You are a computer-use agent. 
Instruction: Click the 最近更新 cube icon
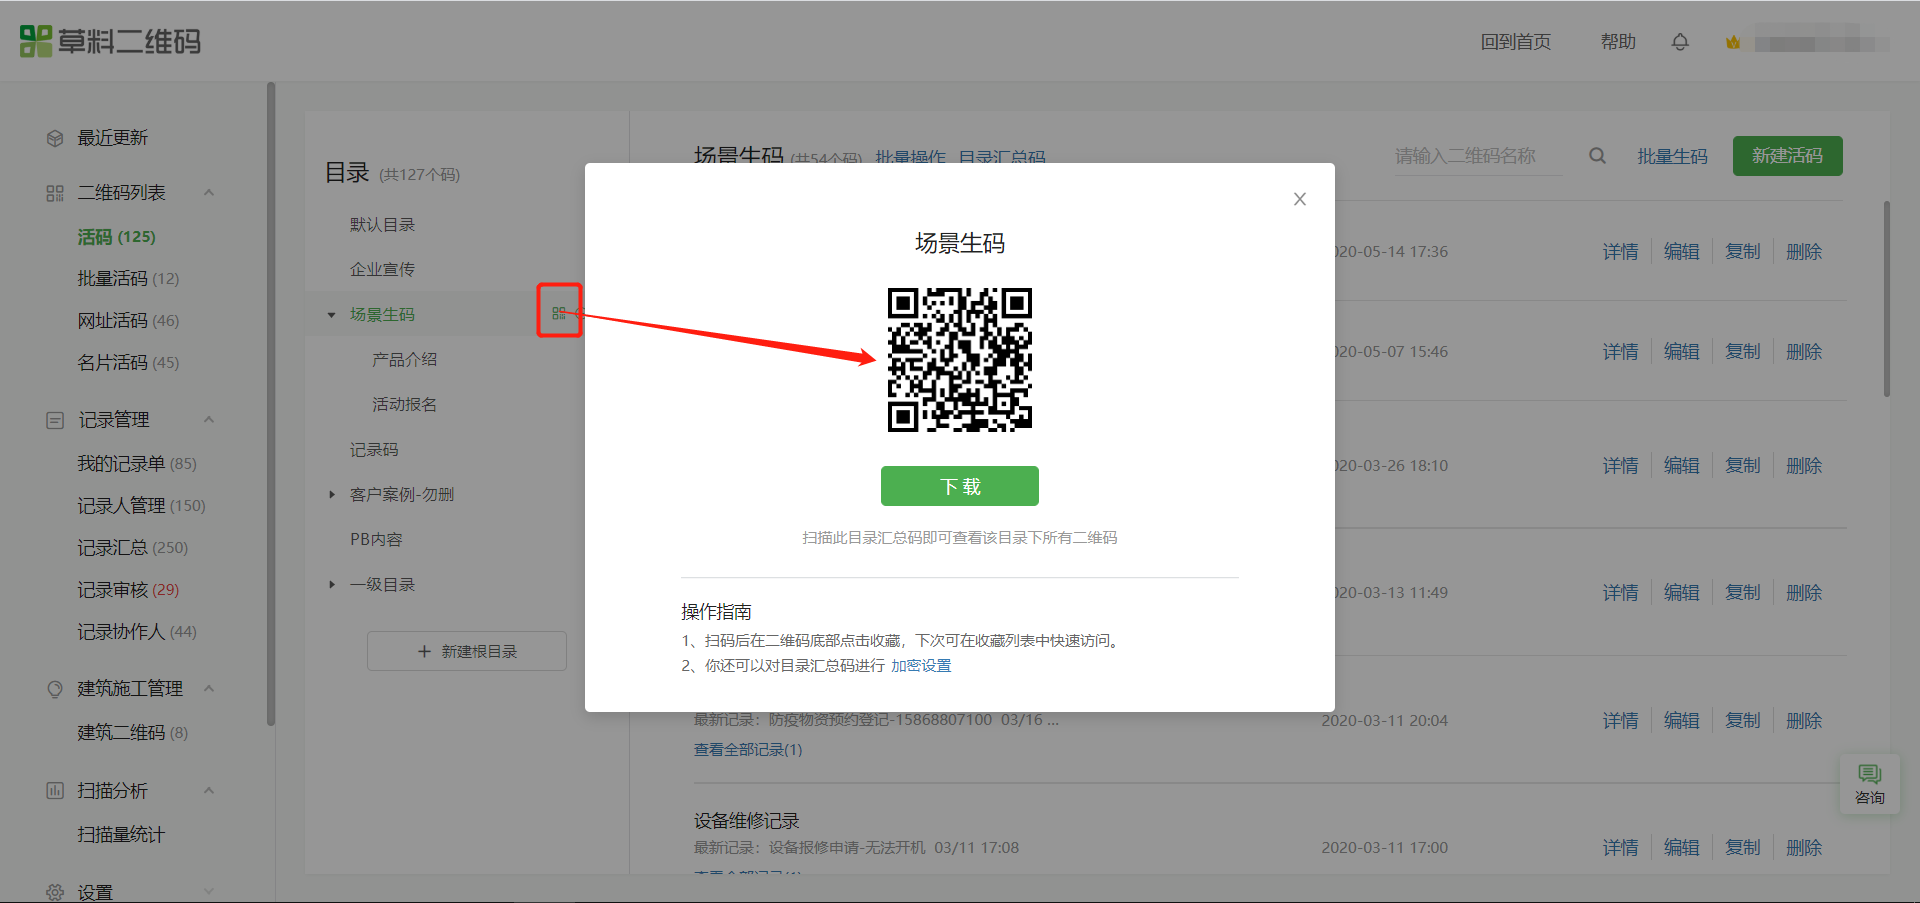(x=55, y=138)
